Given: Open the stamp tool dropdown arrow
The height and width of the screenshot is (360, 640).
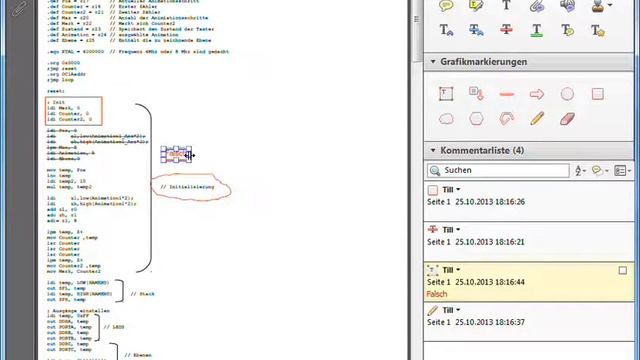Looking at the screenshot, I should 610,5.
